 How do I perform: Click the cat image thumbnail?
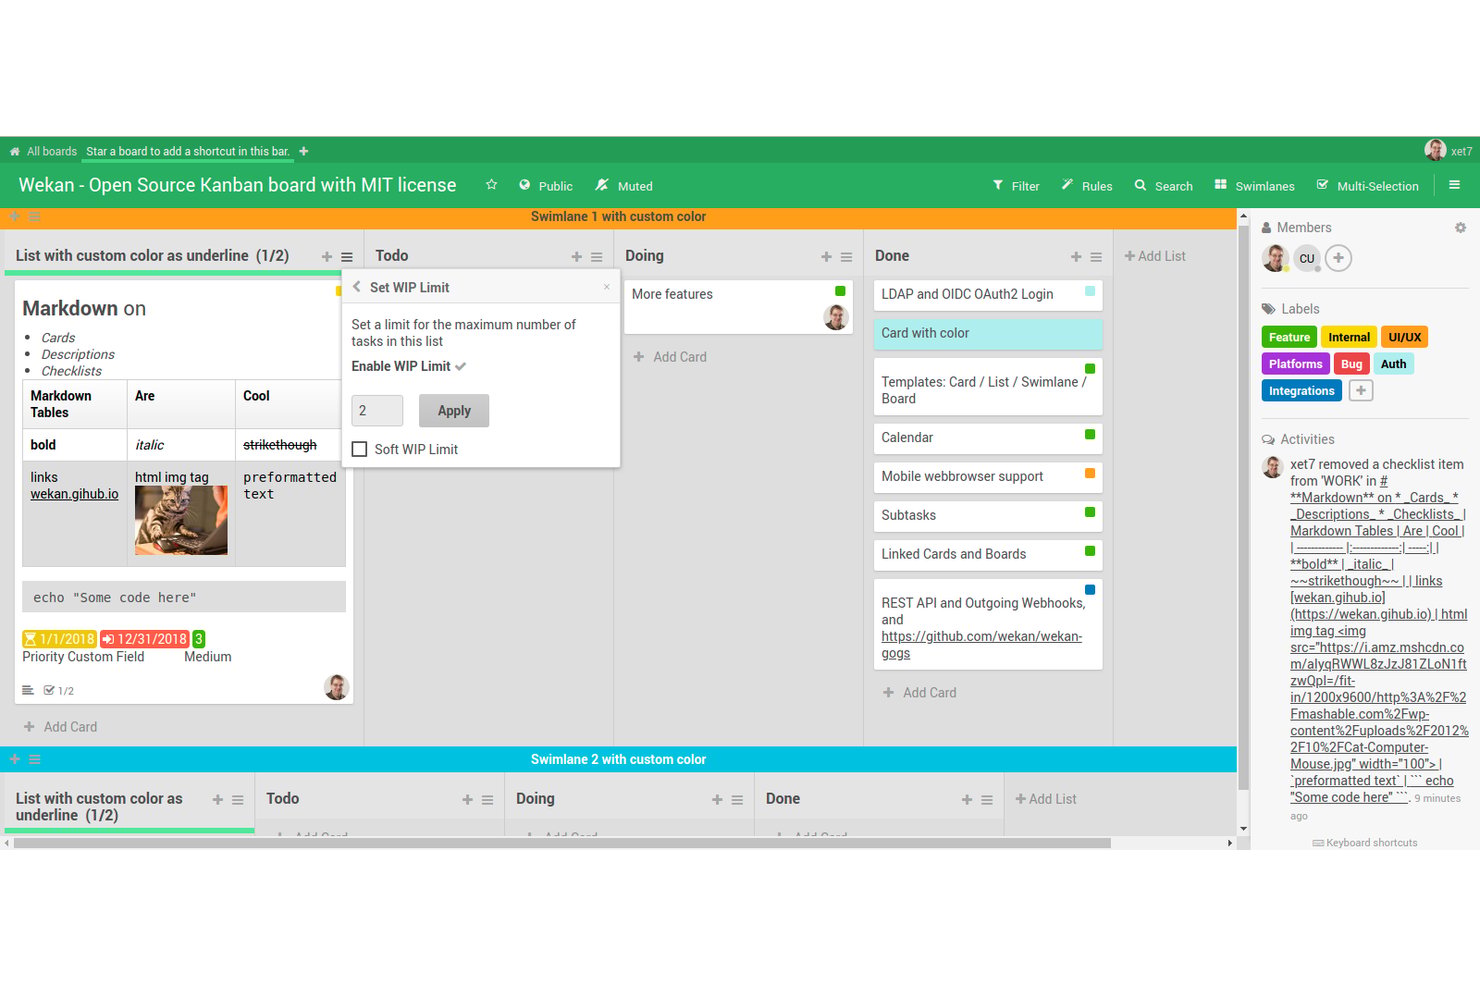[x=181, y=520]
